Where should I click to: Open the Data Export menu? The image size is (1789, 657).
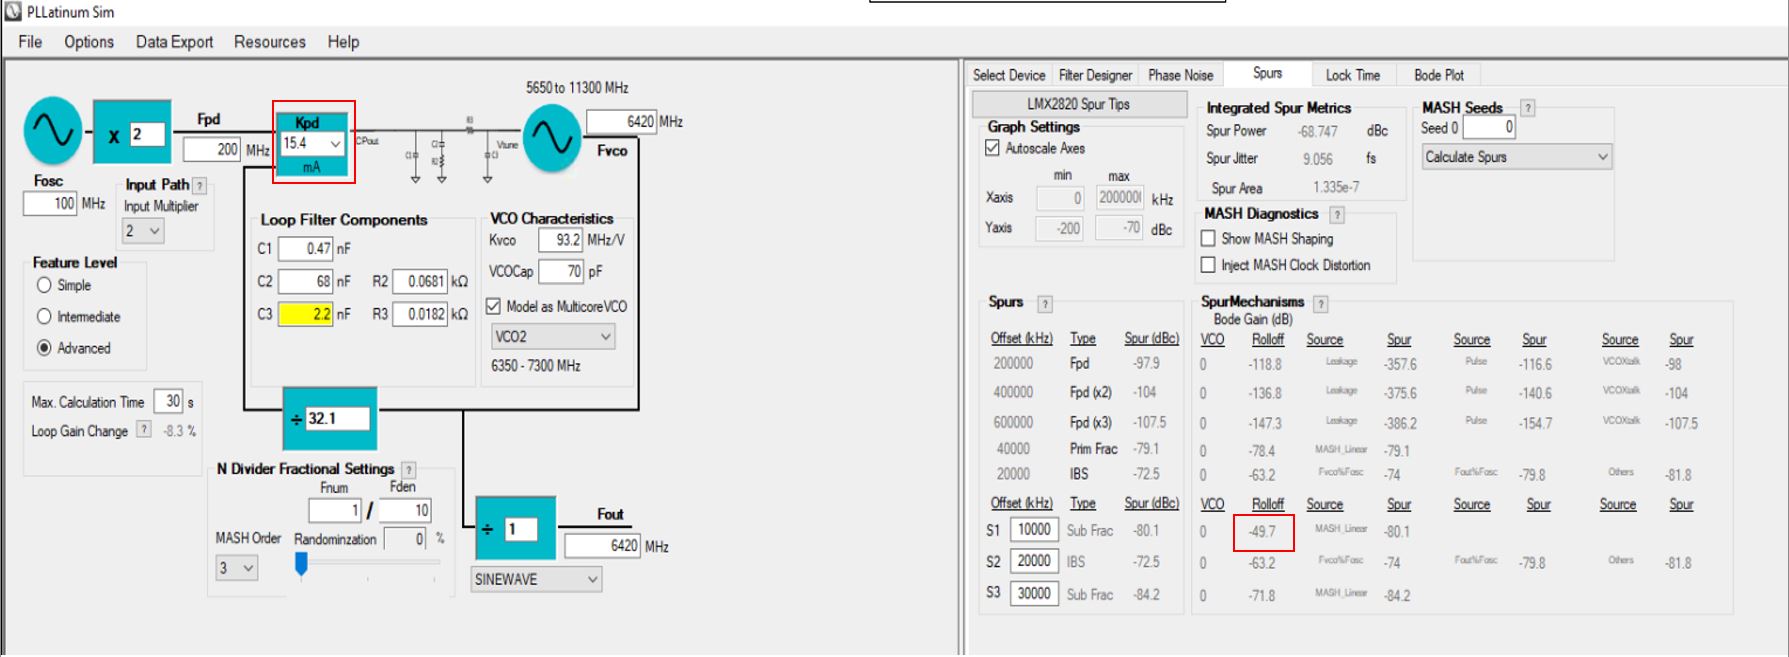click(x=174, y=42)
